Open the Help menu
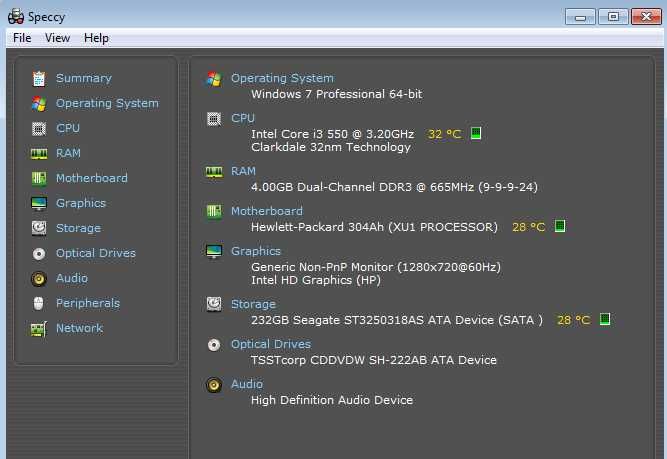667x459 pixels. tap(96, 38)
